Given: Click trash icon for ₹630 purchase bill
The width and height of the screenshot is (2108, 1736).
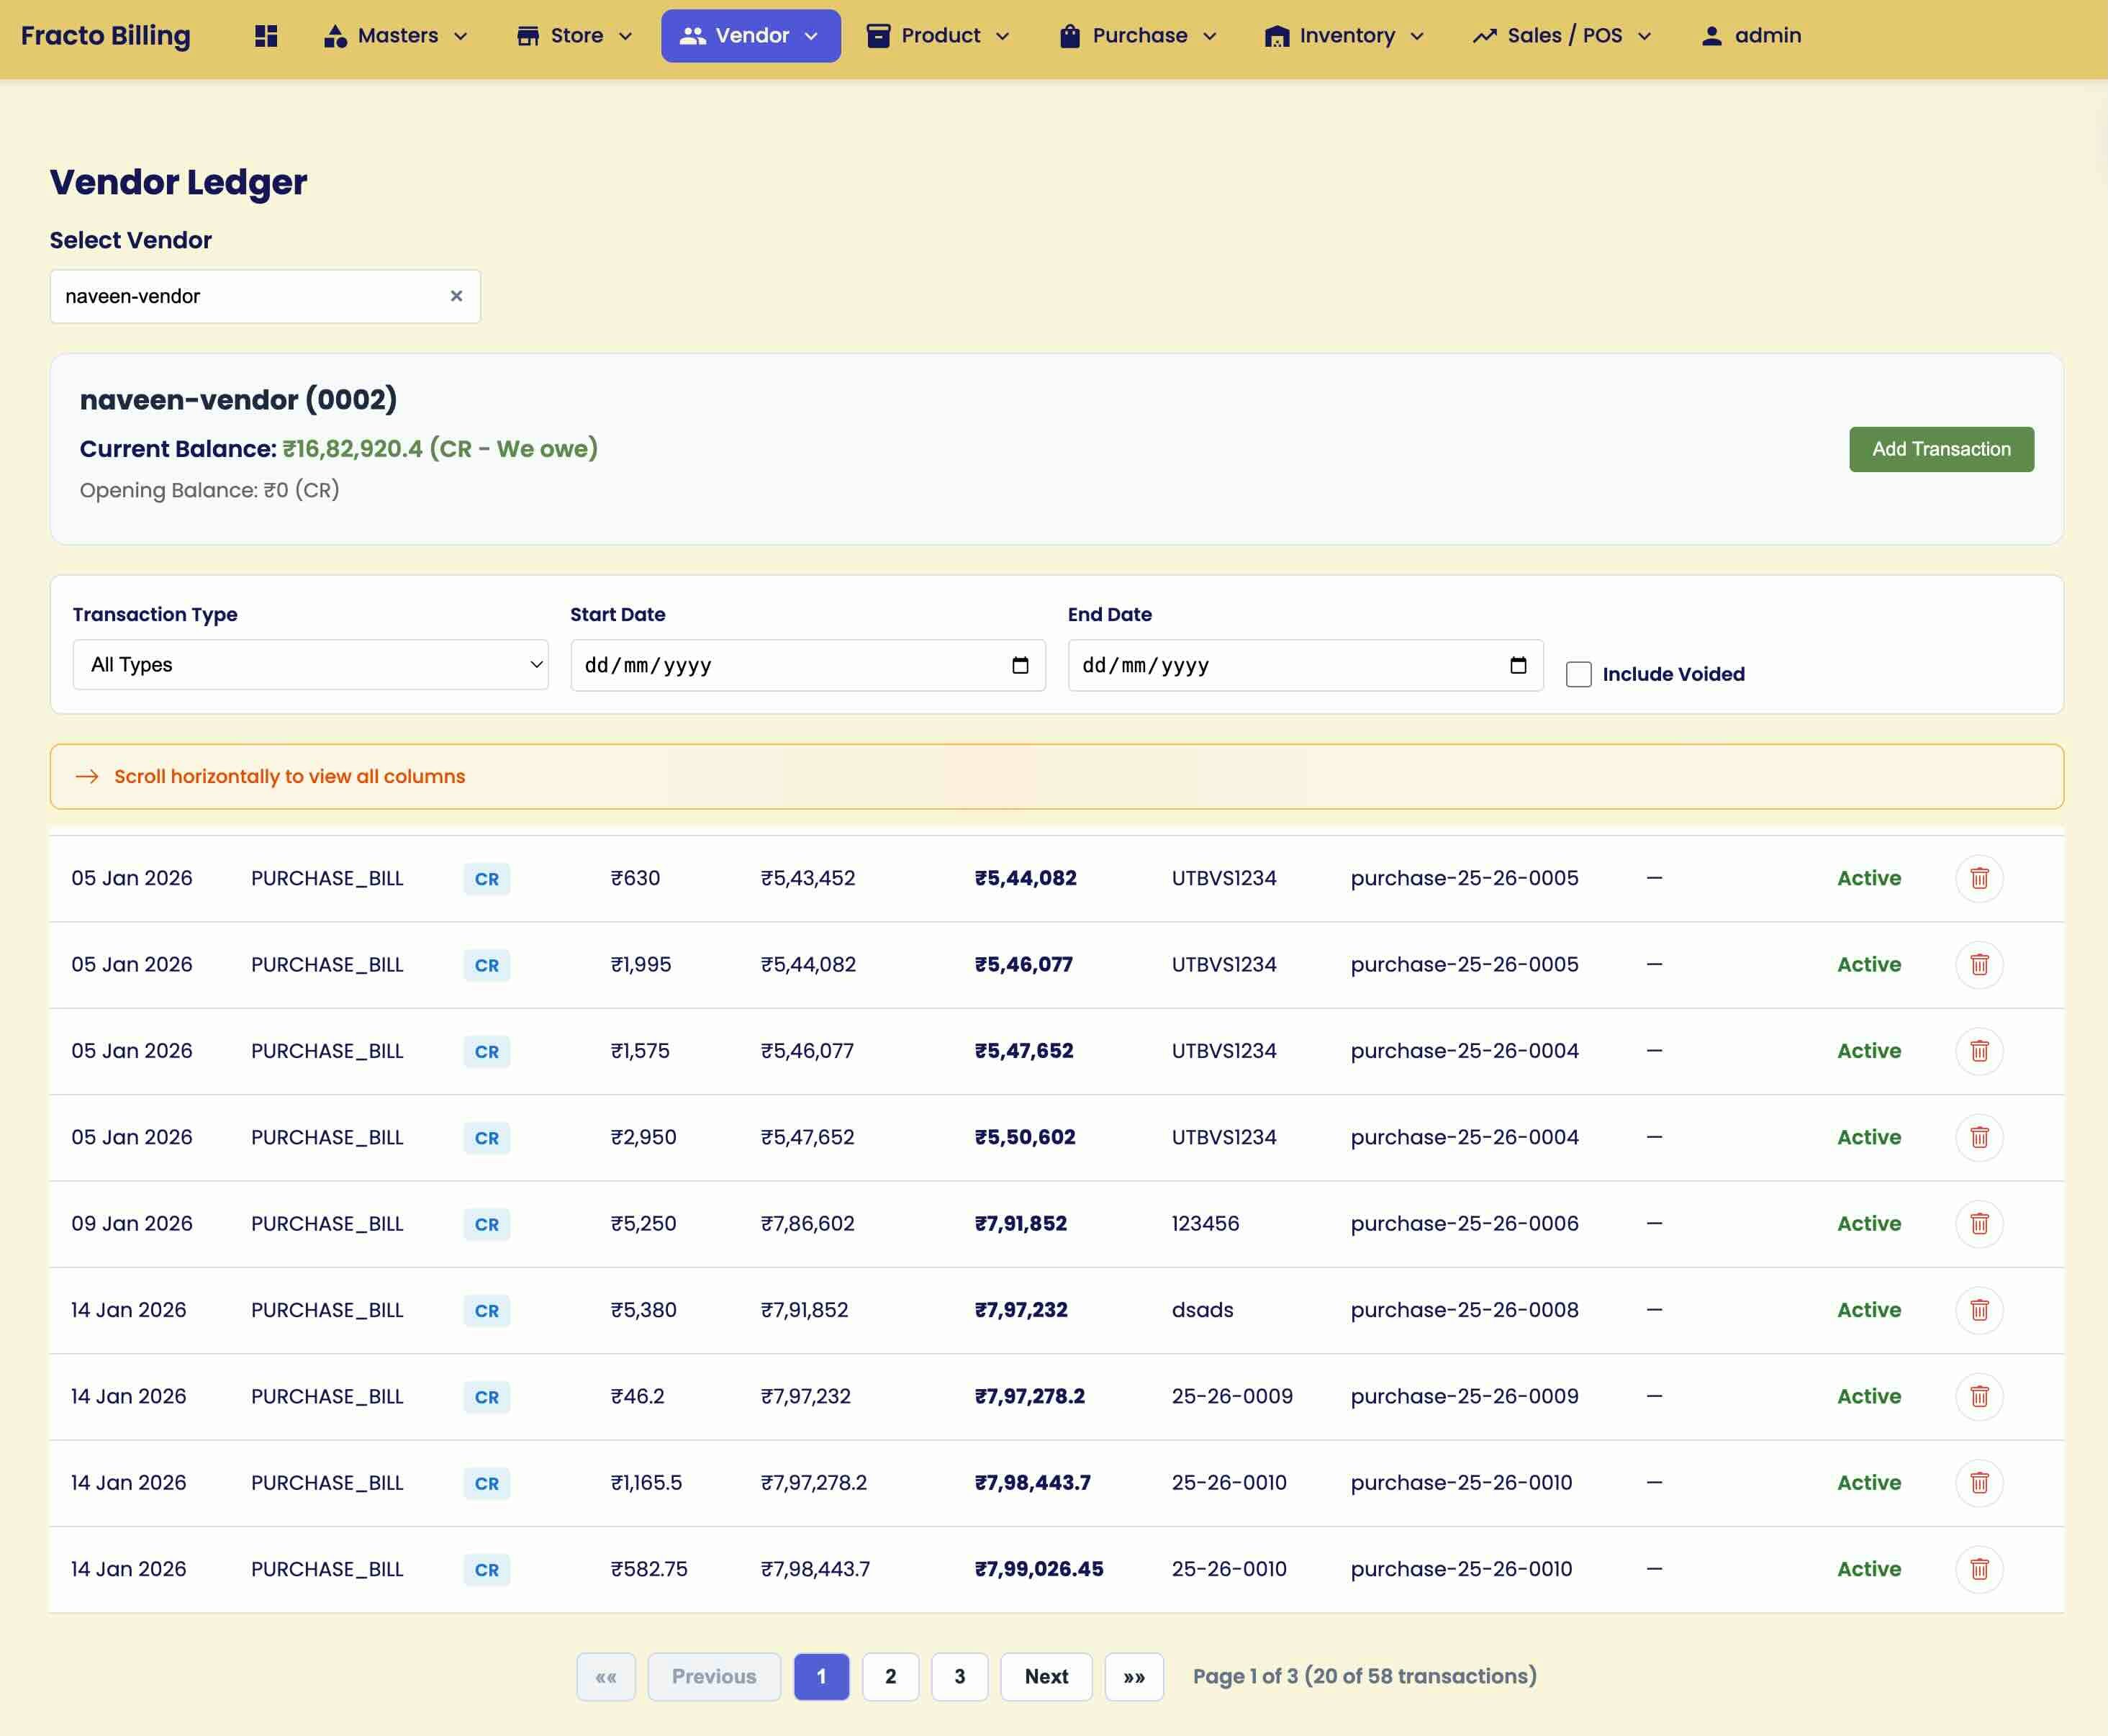Looking at the screenshot, I should tap(1978, 879).
